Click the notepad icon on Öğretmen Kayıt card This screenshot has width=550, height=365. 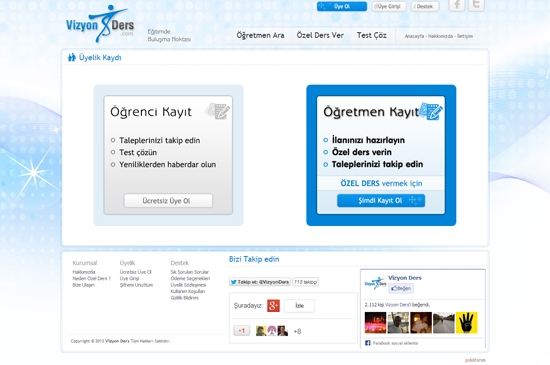click(431, 111)
